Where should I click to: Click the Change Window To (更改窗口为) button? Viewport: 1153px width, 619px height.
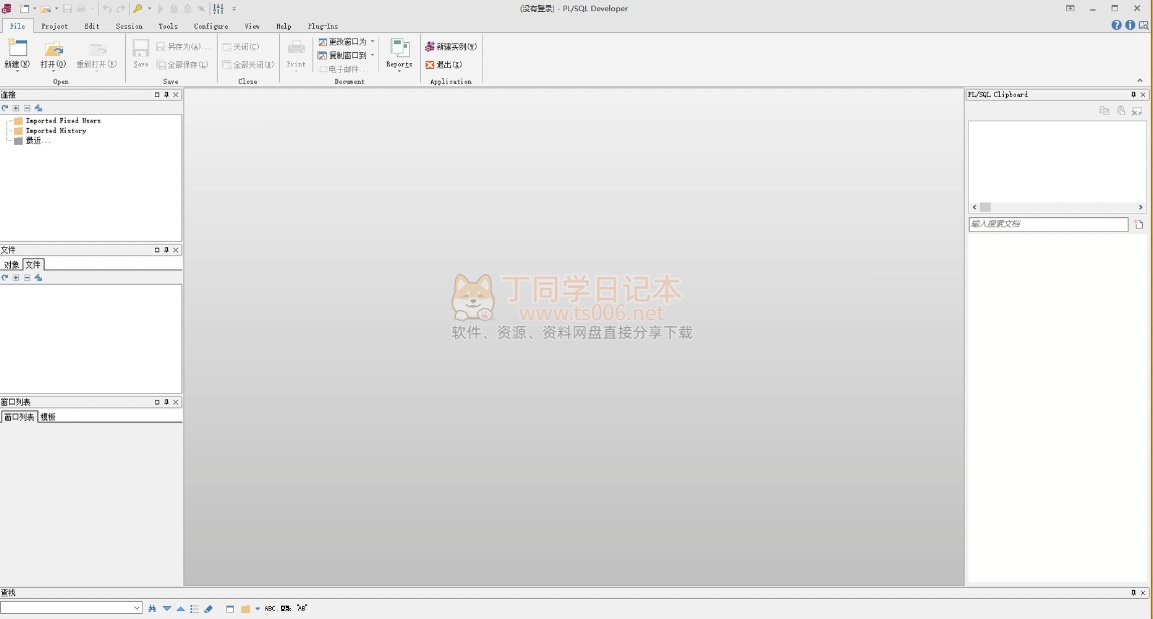[342, 42]
